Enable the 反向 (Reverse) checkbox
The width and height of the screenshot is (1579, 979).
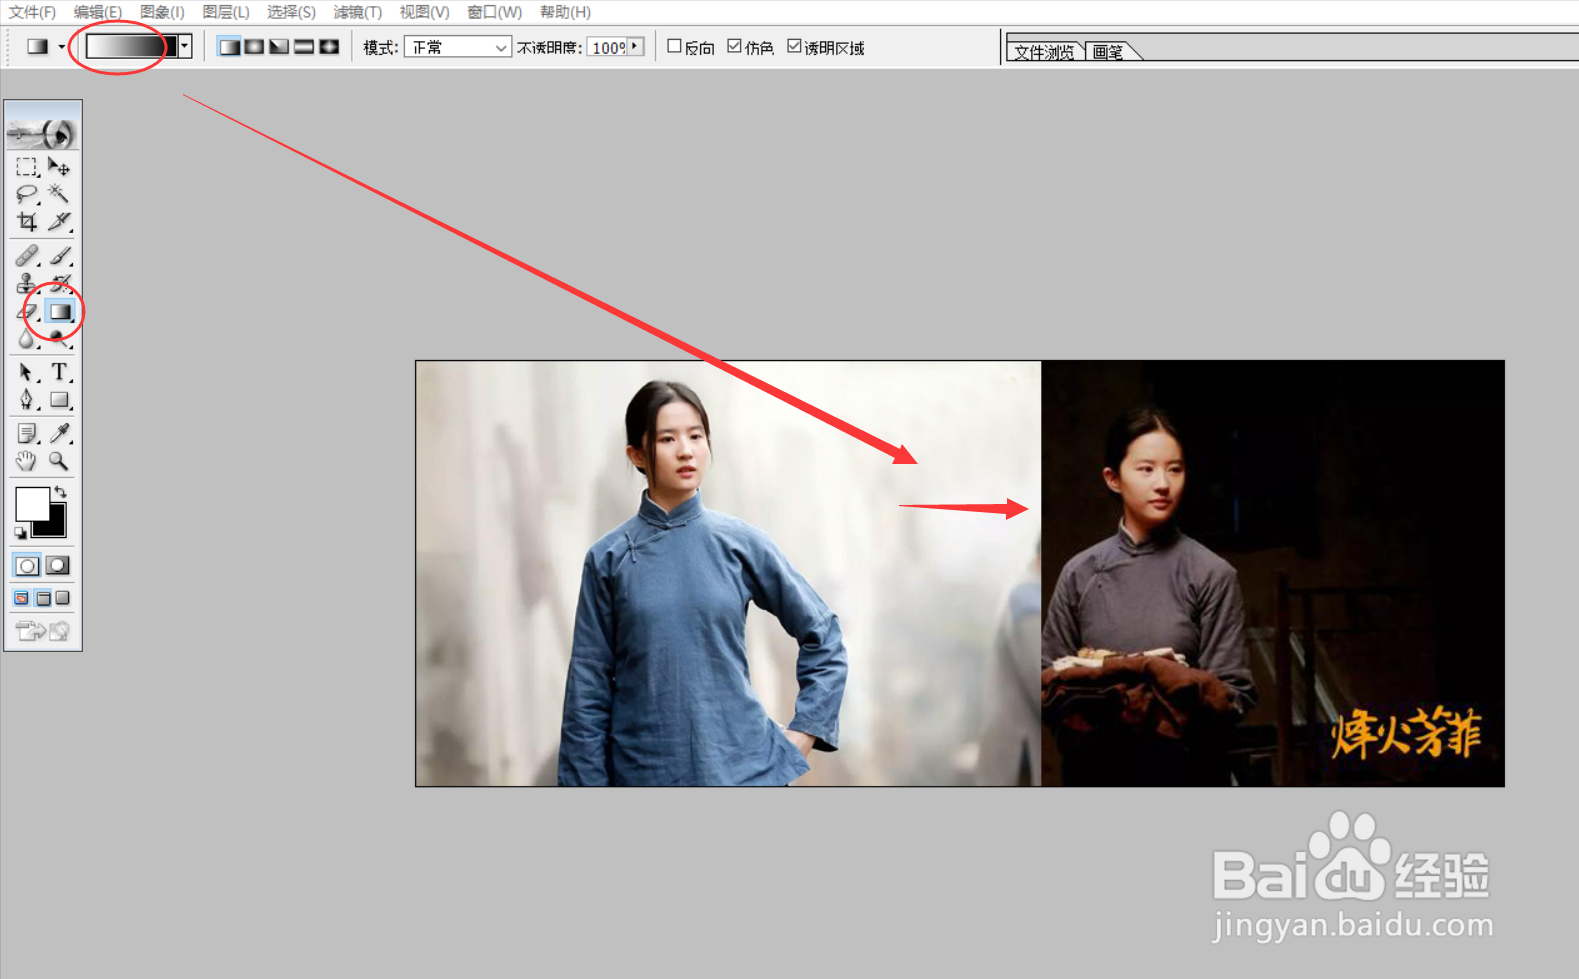[x=674, y=46]
